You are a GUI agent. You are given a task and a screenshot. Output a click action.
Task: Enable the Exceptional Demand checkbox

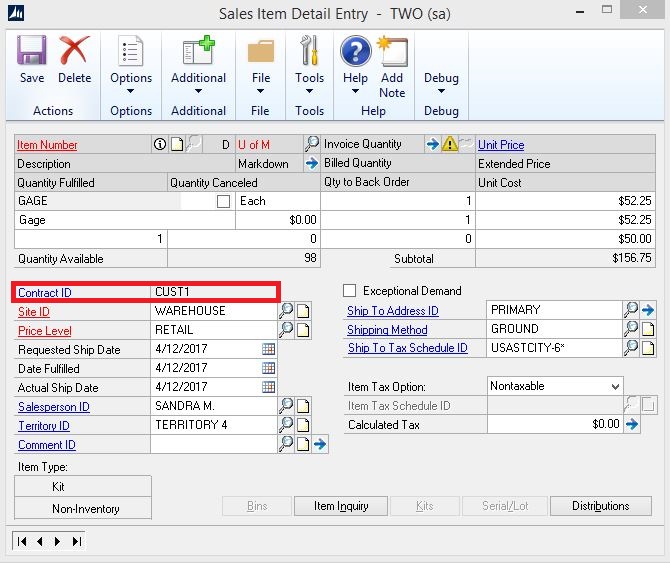tap(350, 290)
